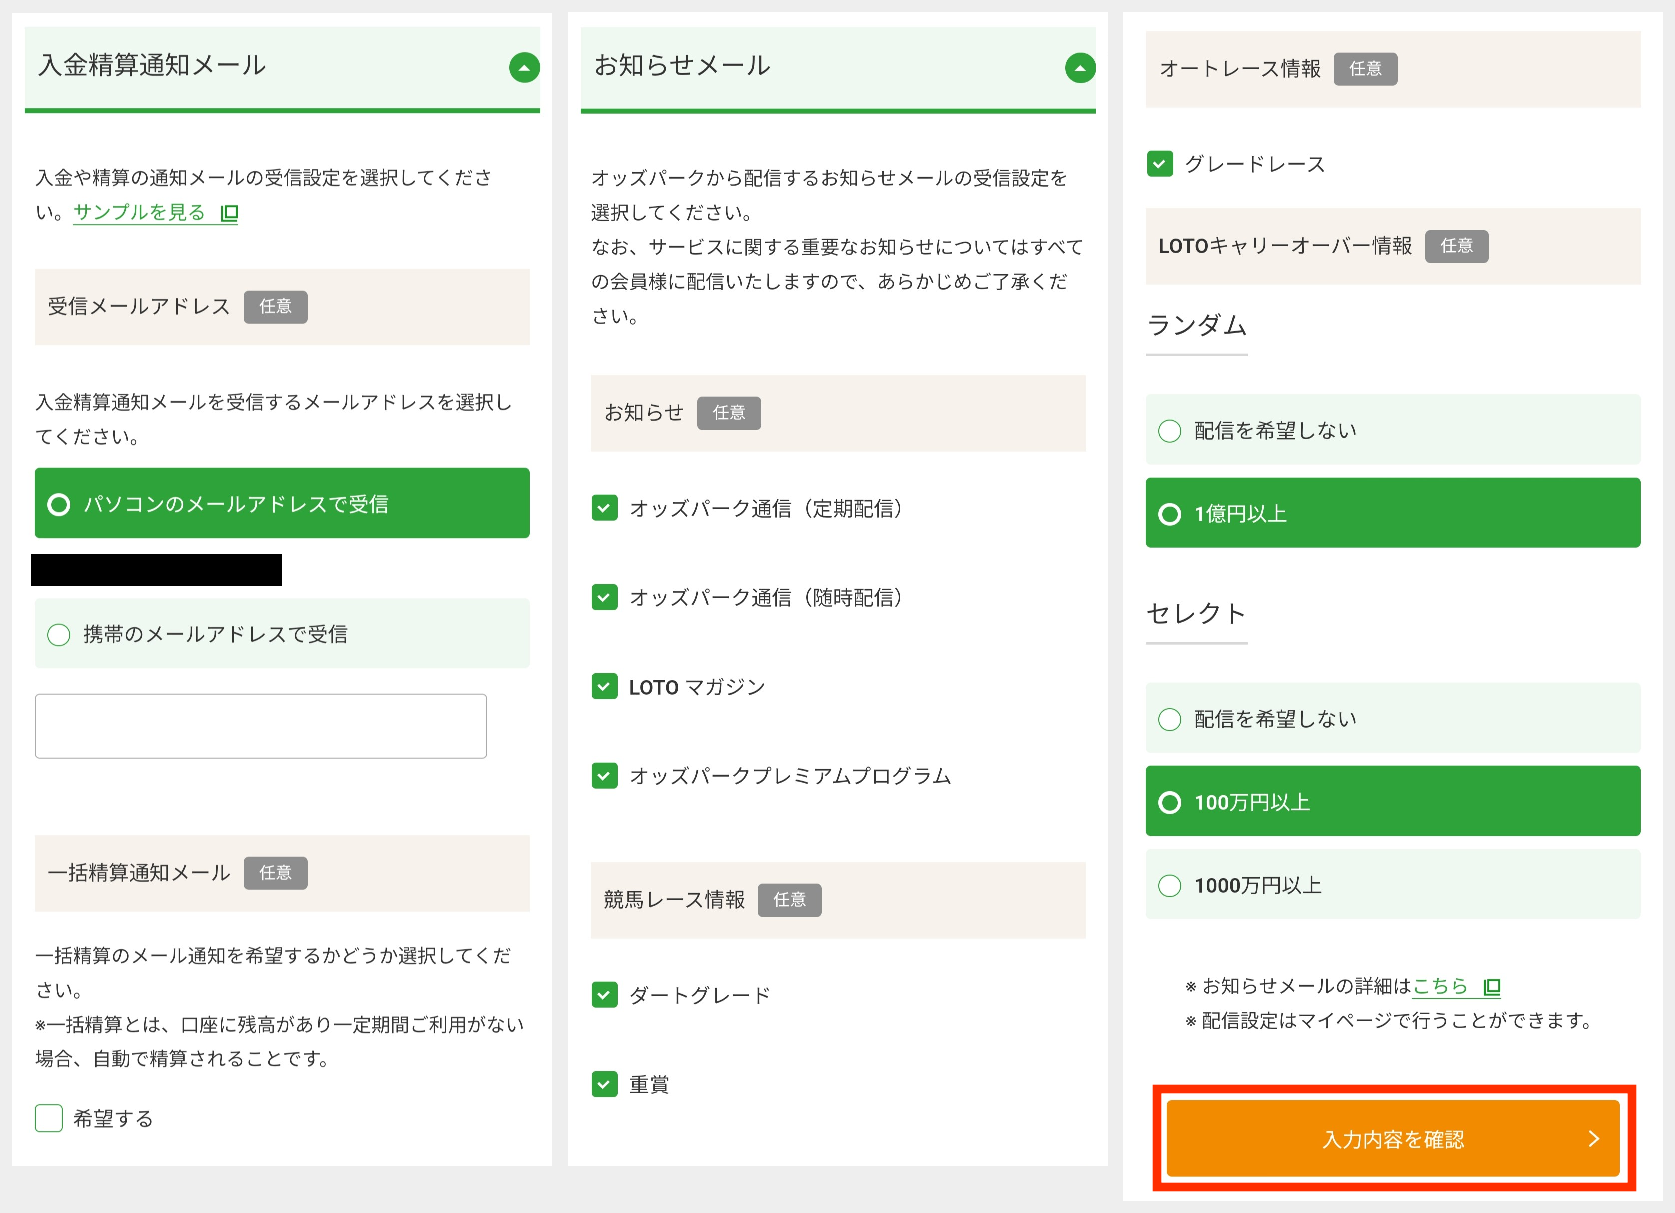The width and height of the screenshot is (1675, 1213).
Task: Click the 受信メールアドレス label
Action: point(139,306)
